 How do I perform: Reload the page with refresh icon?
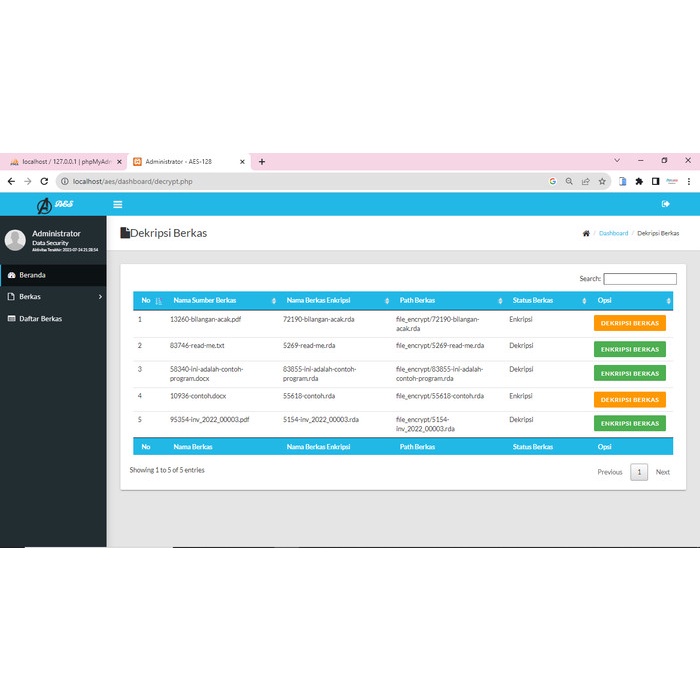click(44, 181)
